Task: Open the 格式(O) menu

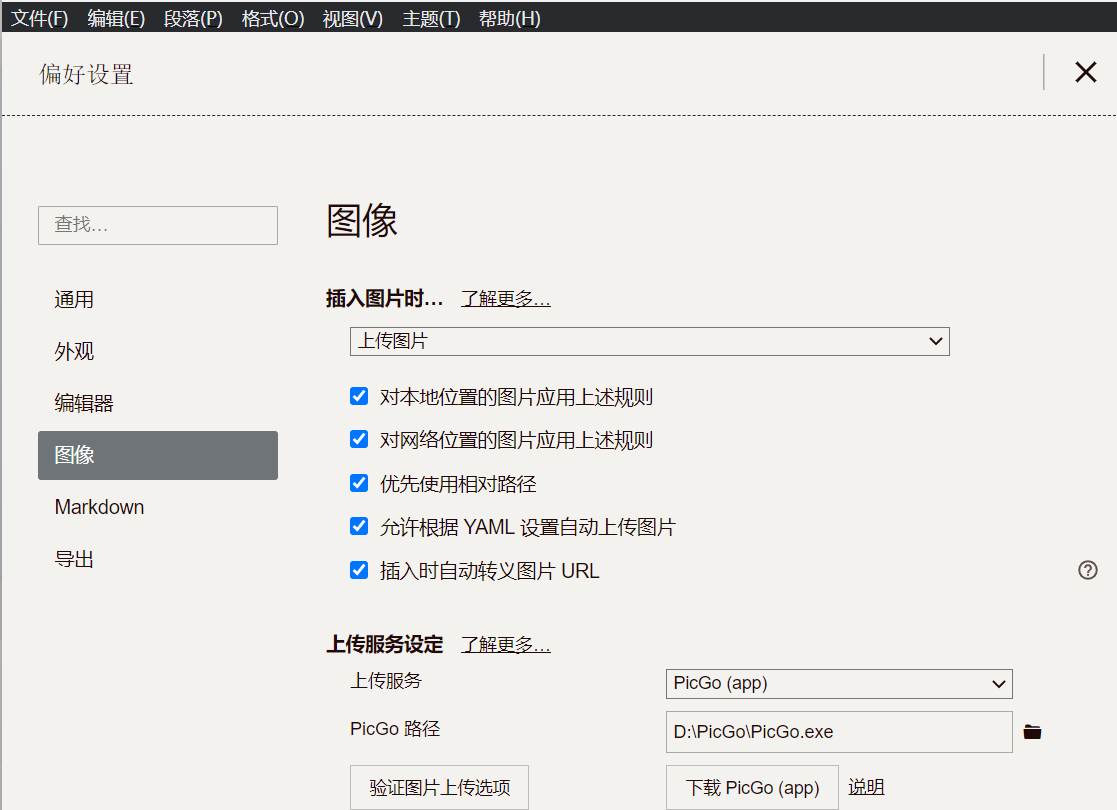Action: (x=272, y=19)
